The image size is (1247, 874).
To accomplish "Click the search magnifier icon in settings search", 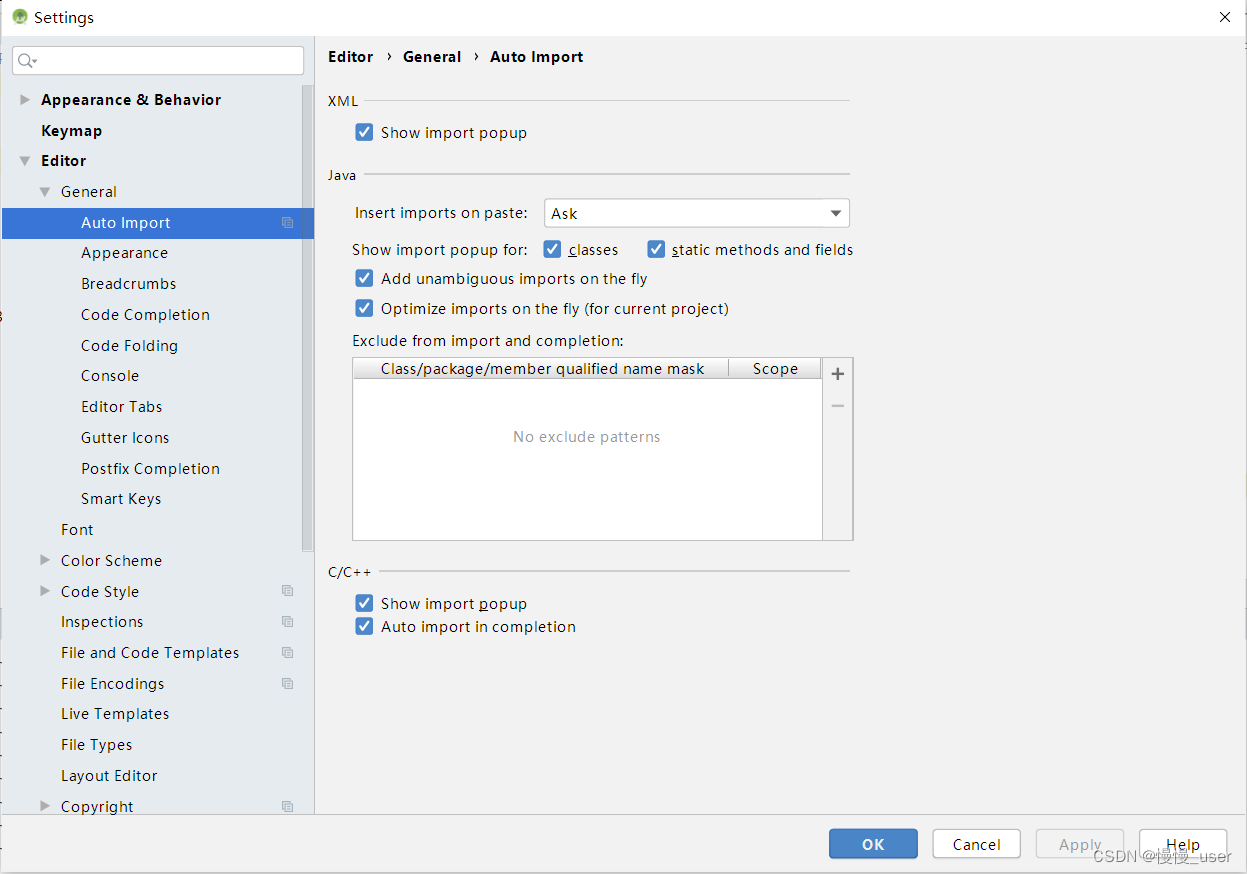I will [27, 61].
